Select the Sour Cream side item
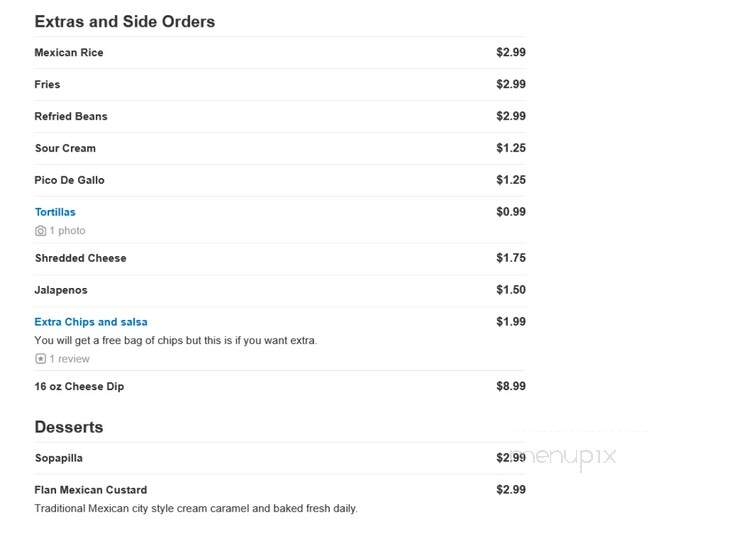 tap(65, 148)
